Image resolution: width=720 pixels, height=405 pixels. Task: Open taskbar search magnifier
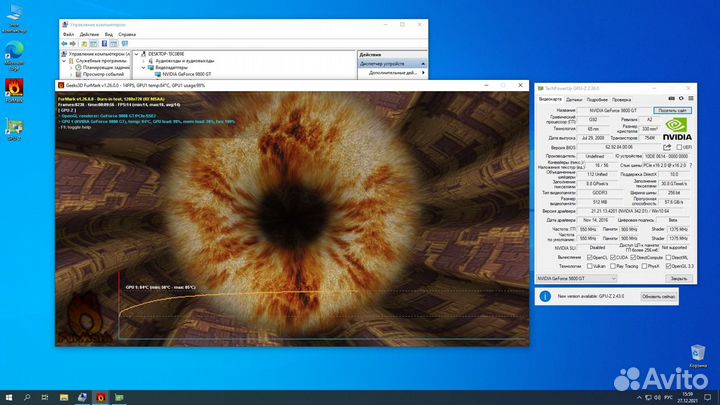click(x=27, y=397)
